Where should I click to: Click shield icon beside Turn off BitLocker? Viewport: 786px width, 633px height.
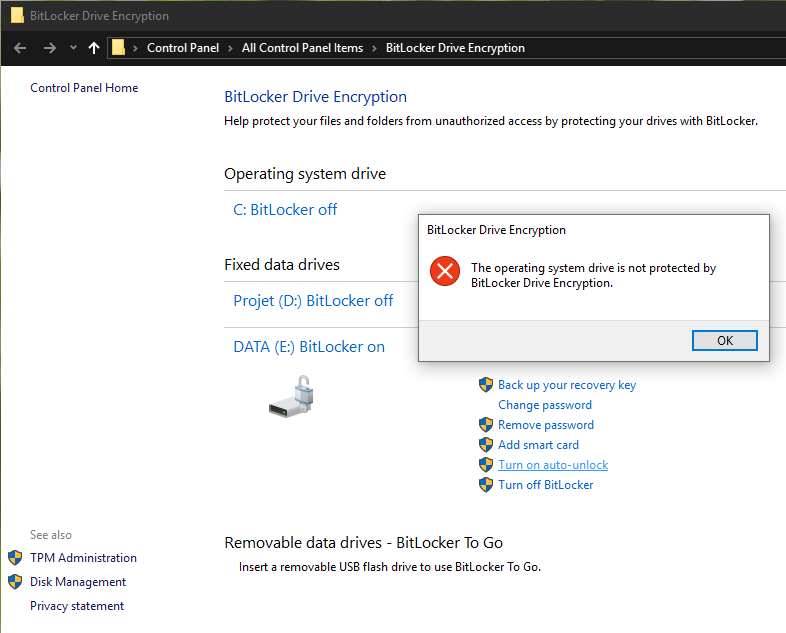click(x=486, y=485)
